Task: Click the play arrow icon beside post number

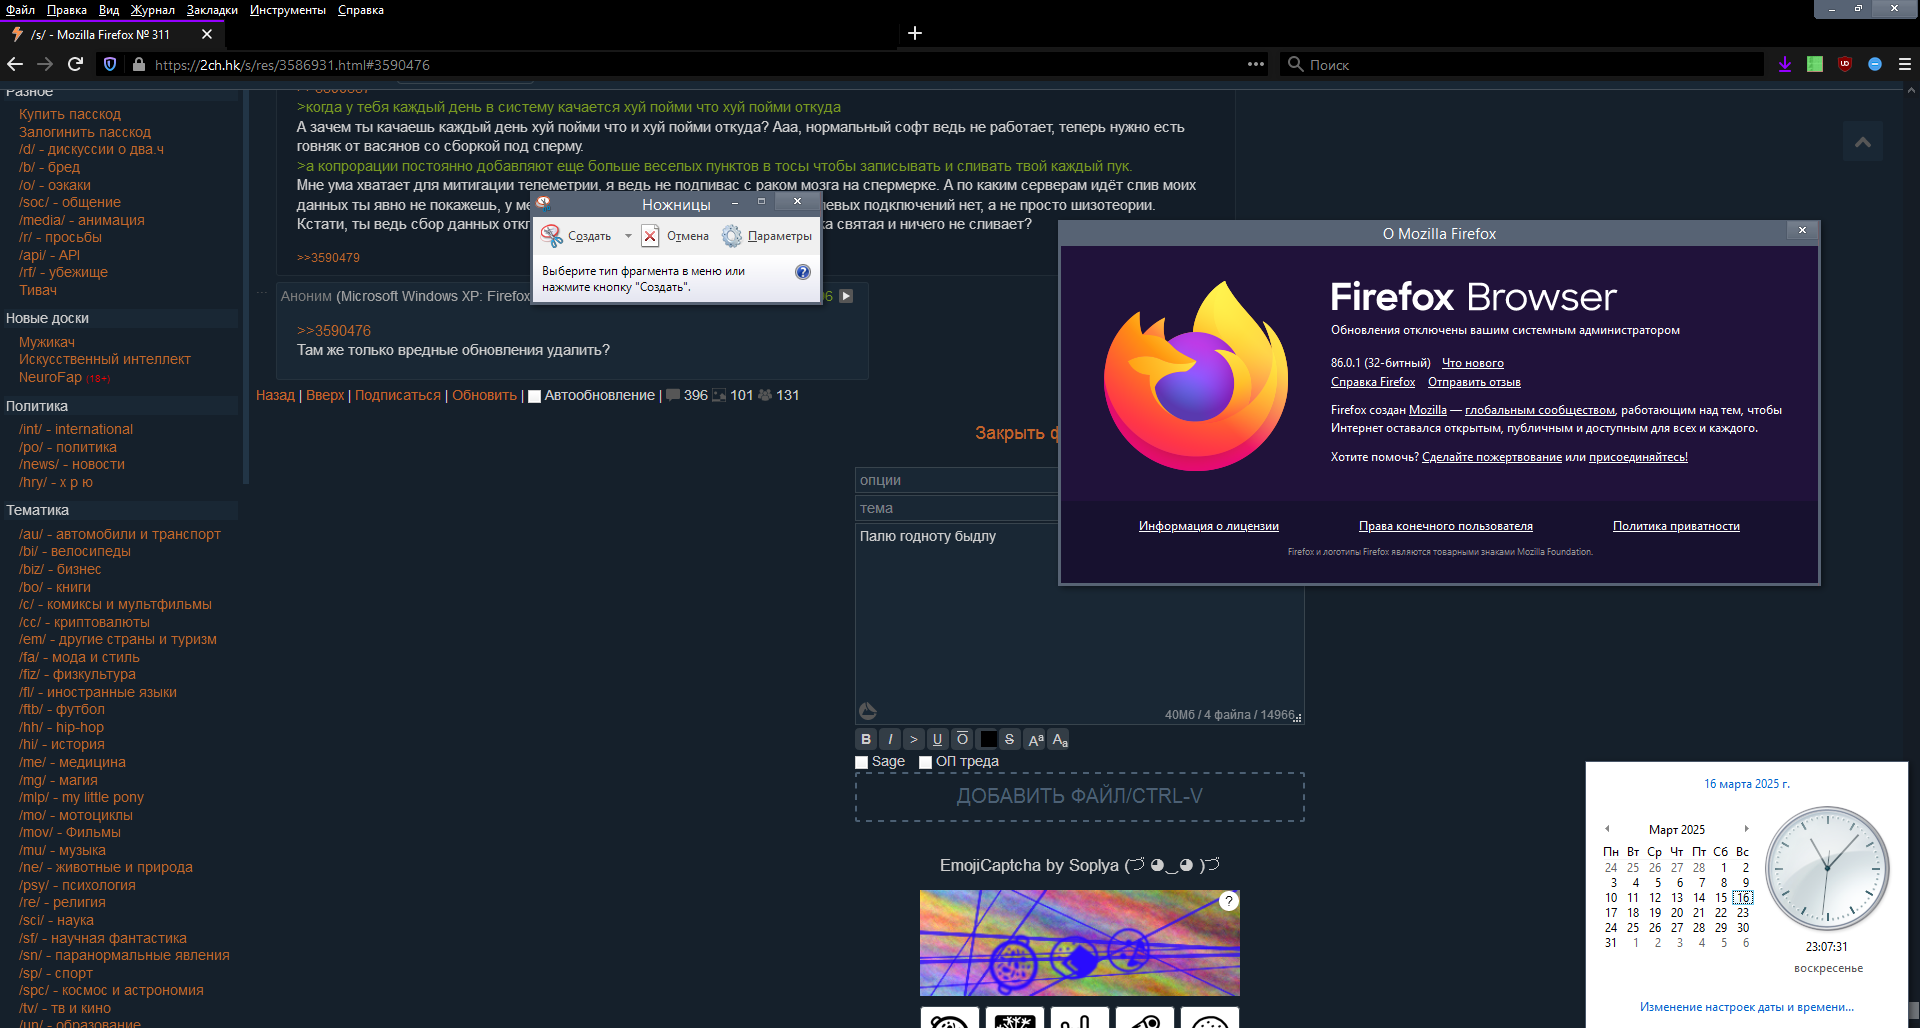Action: (846, 296)
